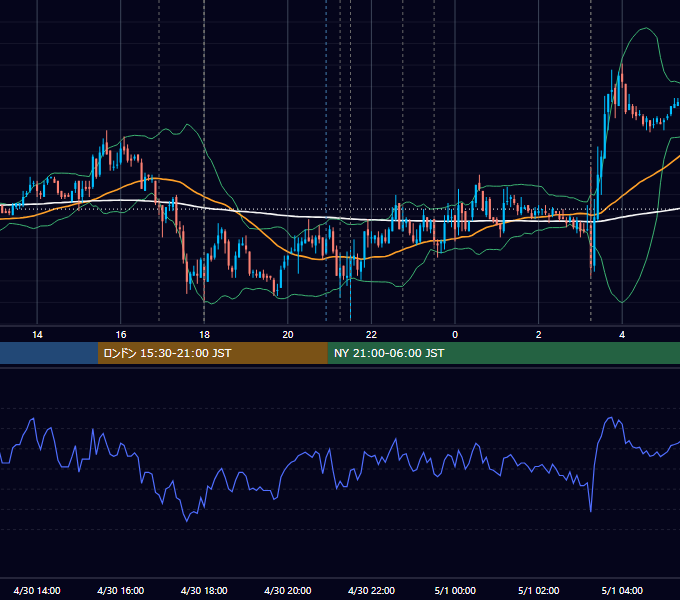Click hour label 2 on the price chart axis
Image resolution: width=680 pixels, height=600 pixels.
tap(539, 335)
